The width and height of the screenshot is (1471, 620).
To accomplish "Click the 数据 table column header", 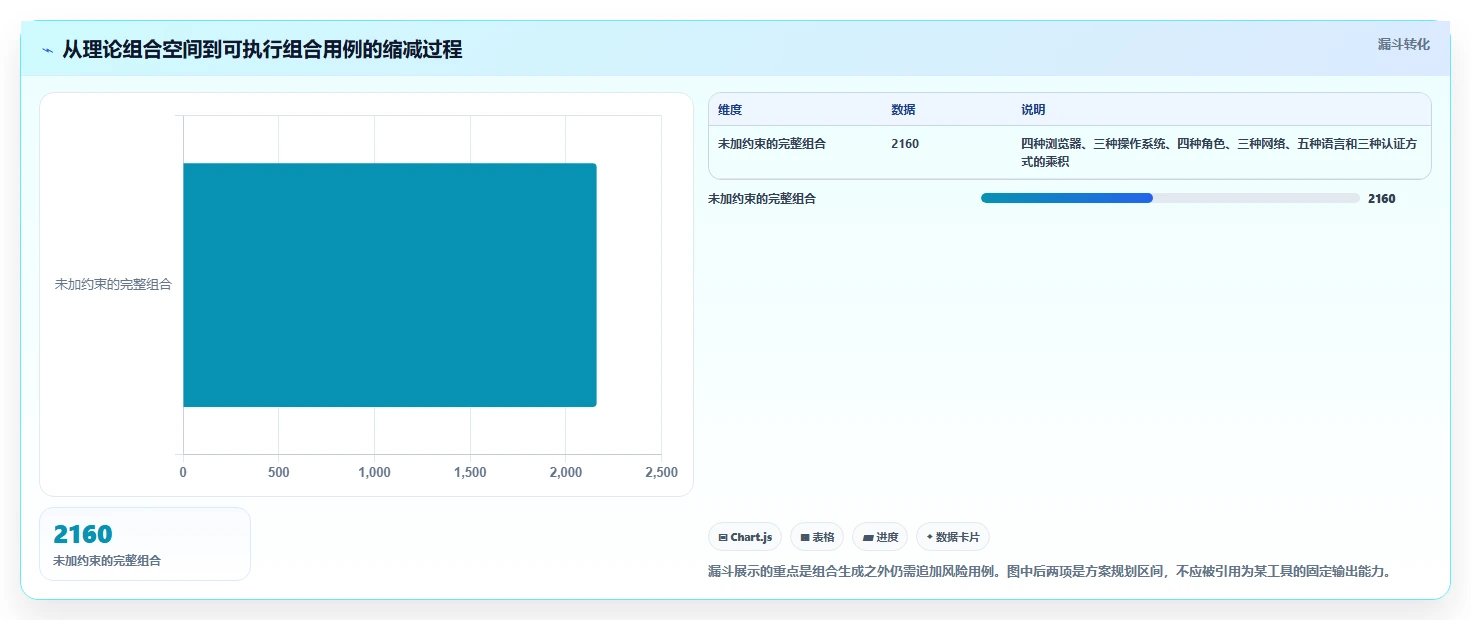I will (x=903, y=110).
